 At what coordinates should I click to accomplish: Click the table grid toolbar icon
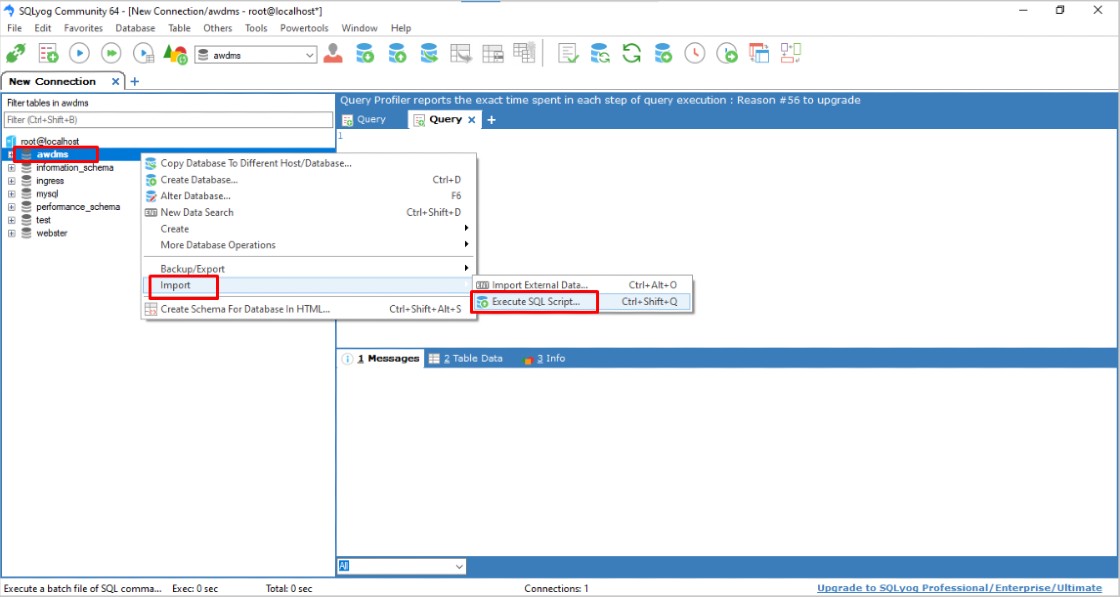click(524, 53)
